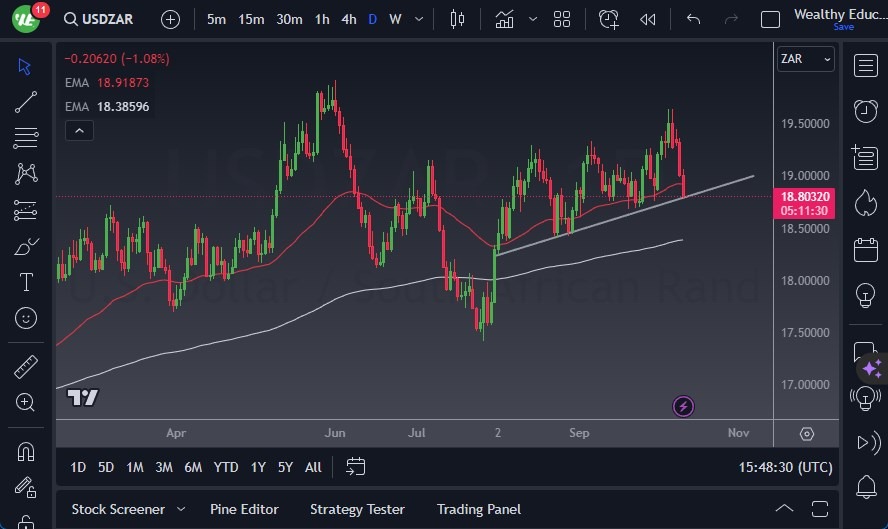888x529 pixels.
Task: Switch to Strategy Tester tab
Action: 357,509
